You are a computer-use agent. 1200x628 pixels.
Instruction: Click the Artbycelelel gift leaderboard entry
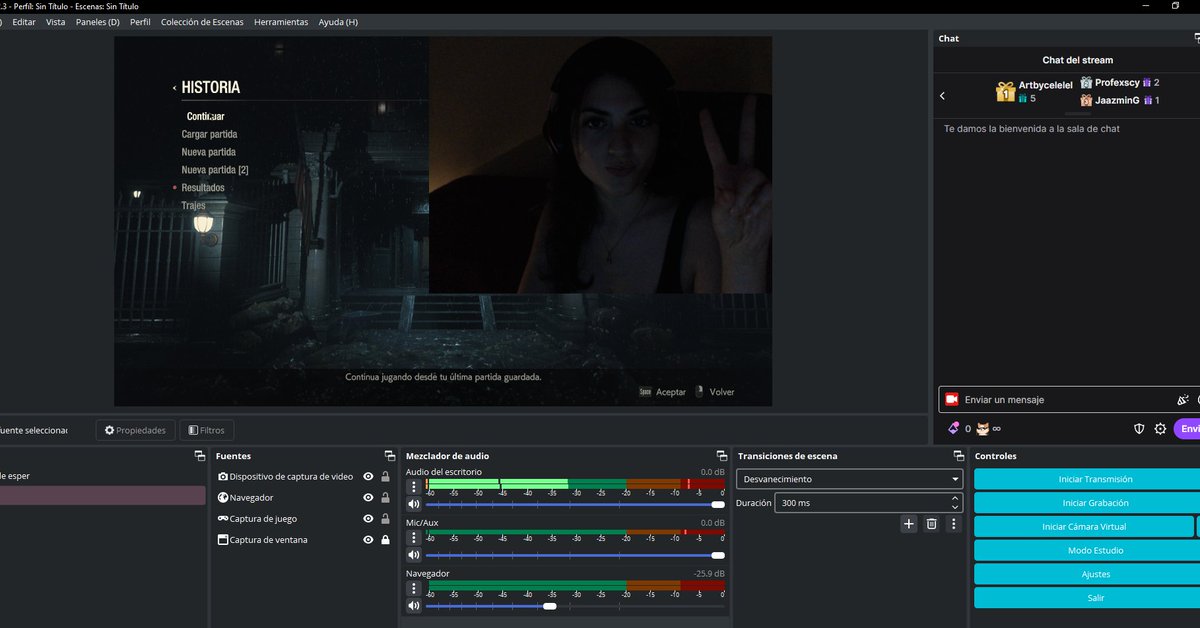pos(1034,92)
